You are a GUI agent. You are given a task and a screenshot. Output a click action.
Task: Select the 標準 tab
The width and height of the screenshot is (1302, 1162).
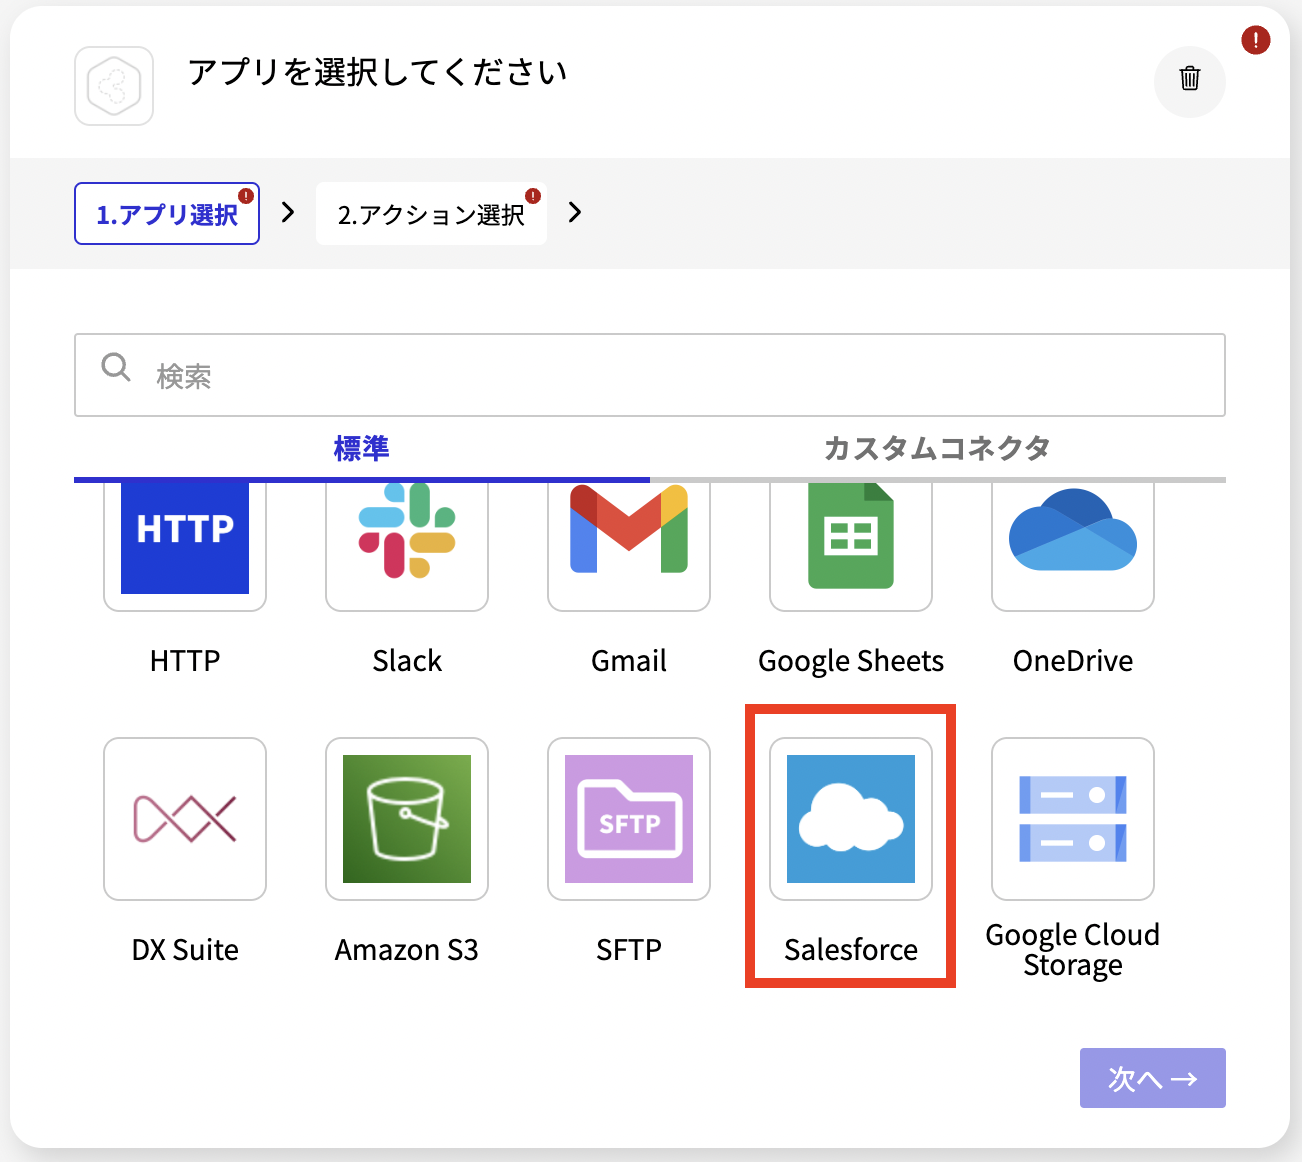click(x=362, y=449)
